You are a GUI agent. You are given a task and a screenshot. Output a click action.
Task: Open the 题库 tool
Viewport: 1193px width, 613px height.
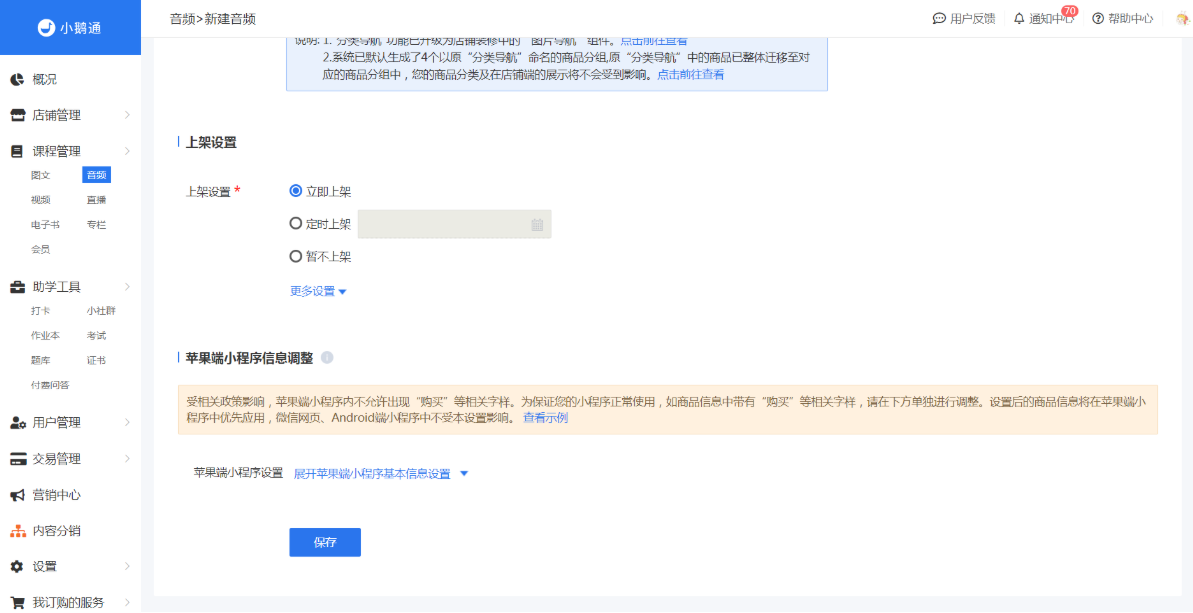(40, 360)
